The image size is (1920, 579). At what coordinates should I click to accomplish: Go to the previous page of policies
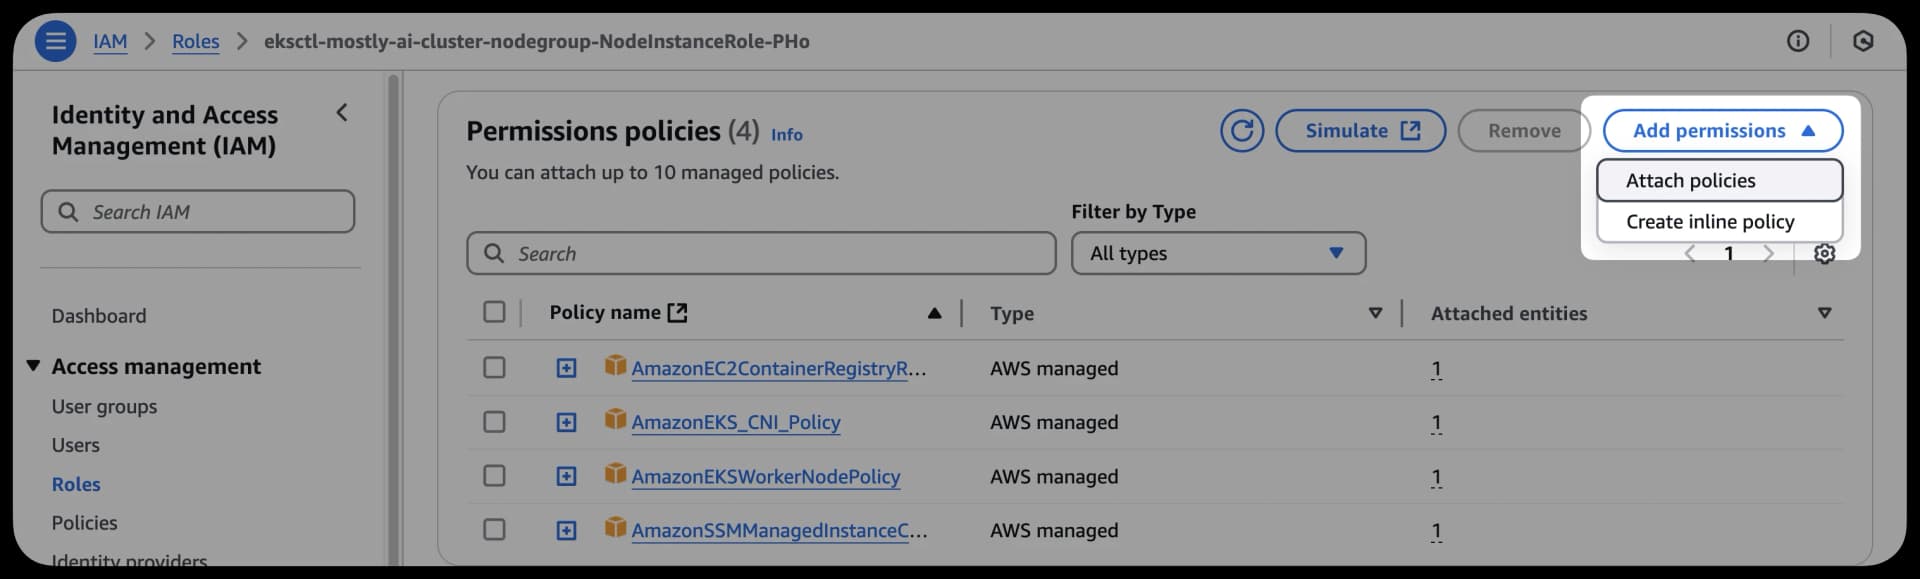tap(1690, 253)
